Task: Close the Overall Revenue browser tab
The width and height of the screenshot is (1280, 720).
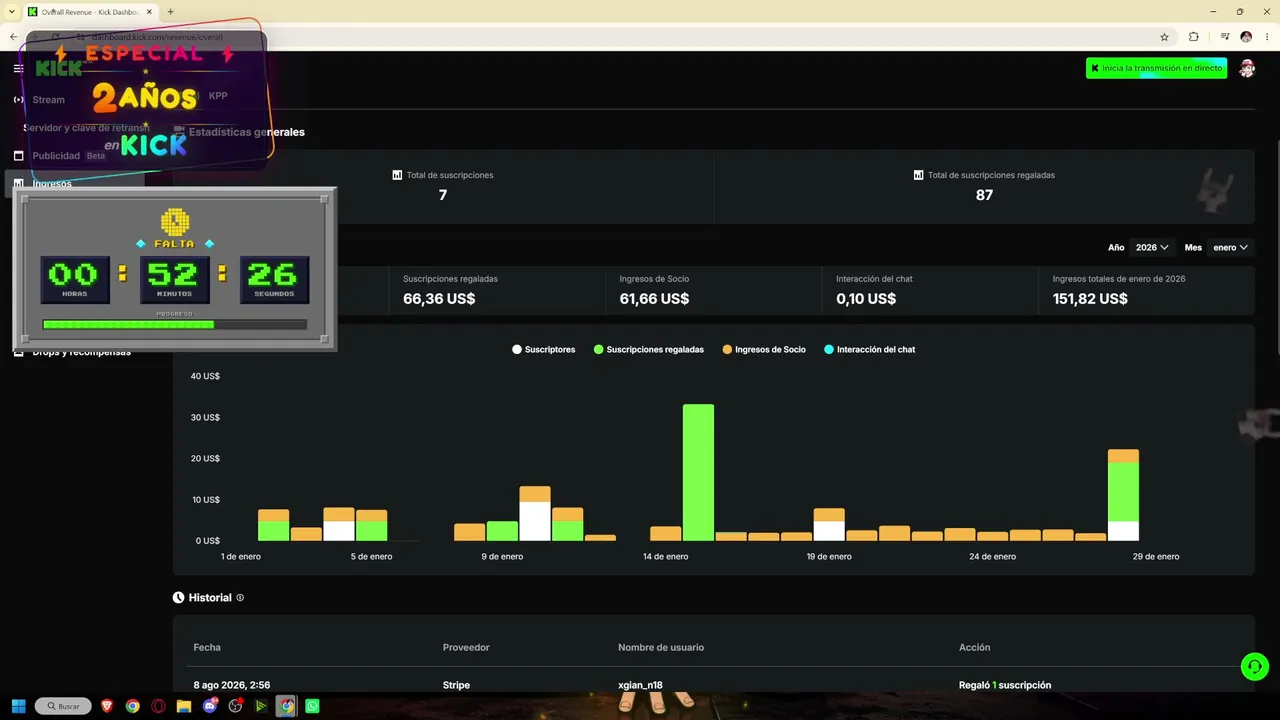Action: click(x=149, y=12)
